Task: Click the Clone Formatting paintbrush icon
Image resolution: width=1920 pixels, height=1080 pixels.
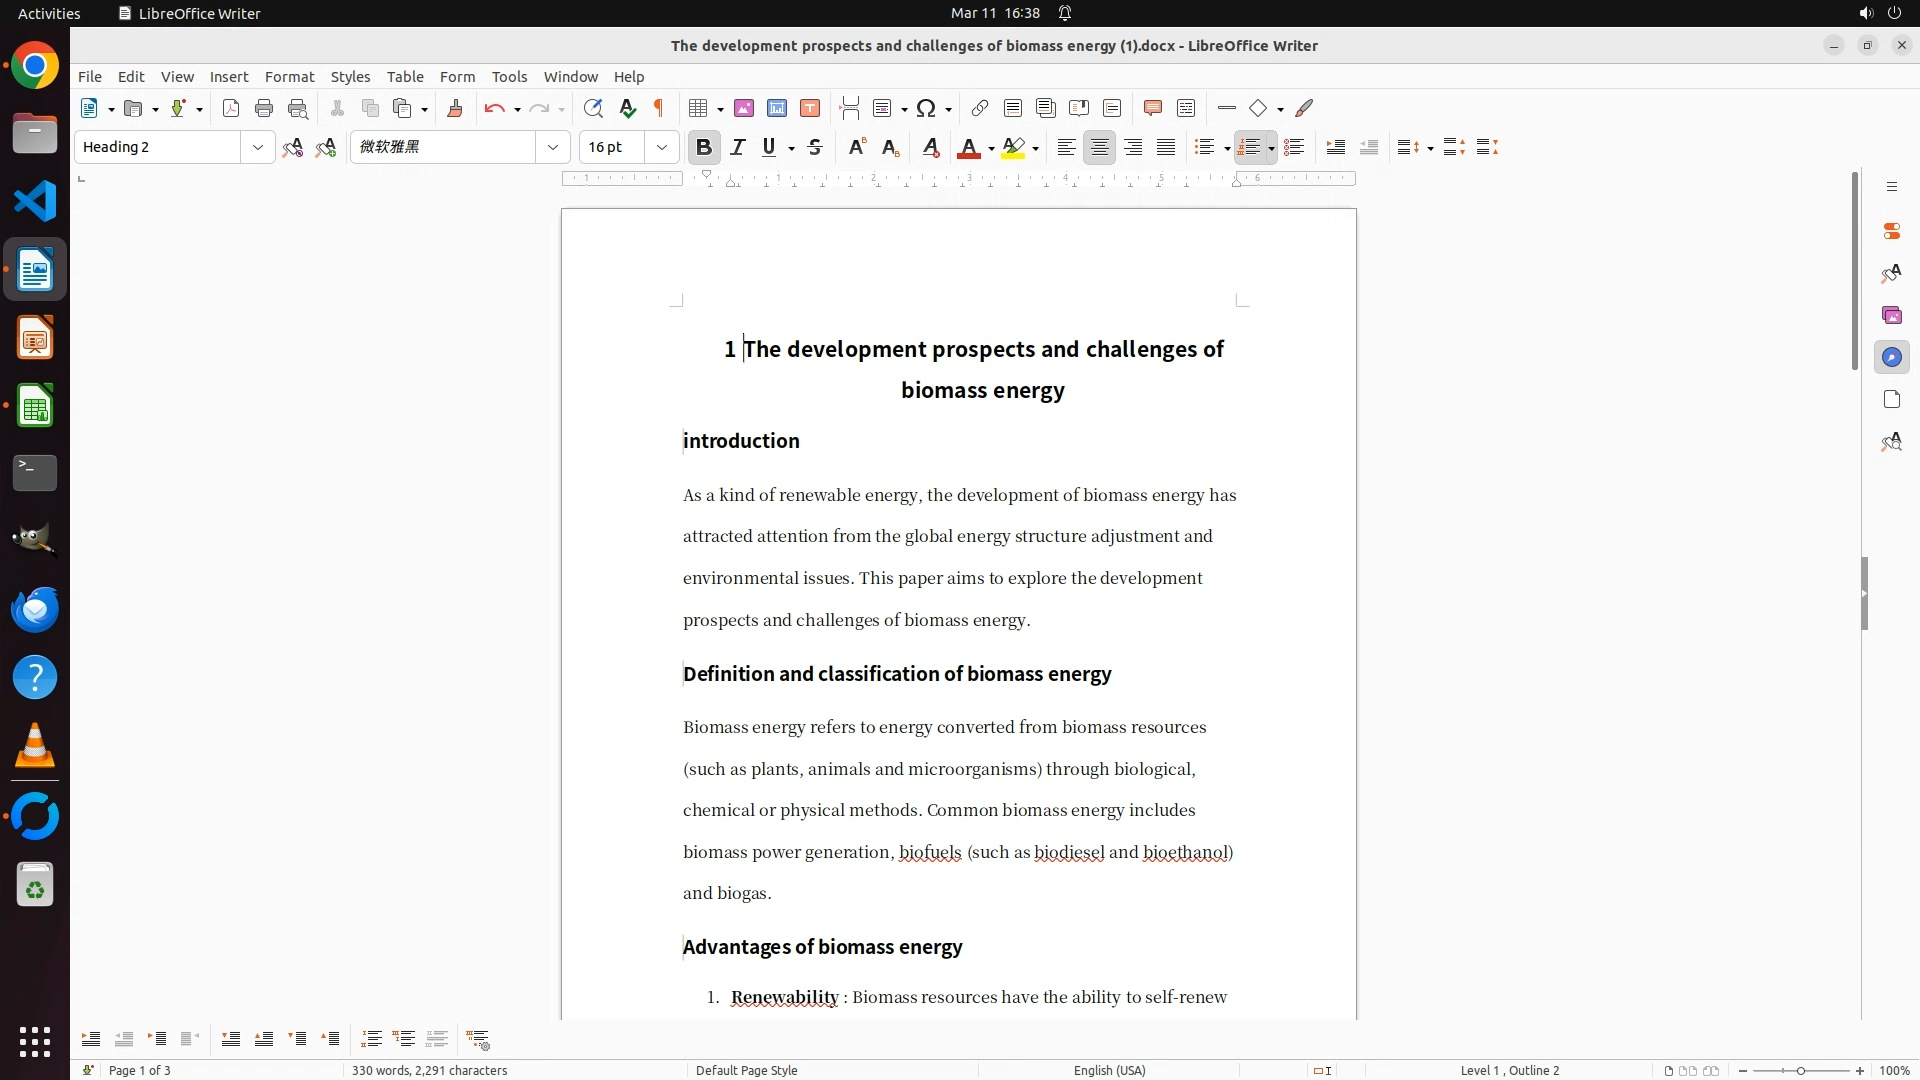Action: [x=455, y=108]
